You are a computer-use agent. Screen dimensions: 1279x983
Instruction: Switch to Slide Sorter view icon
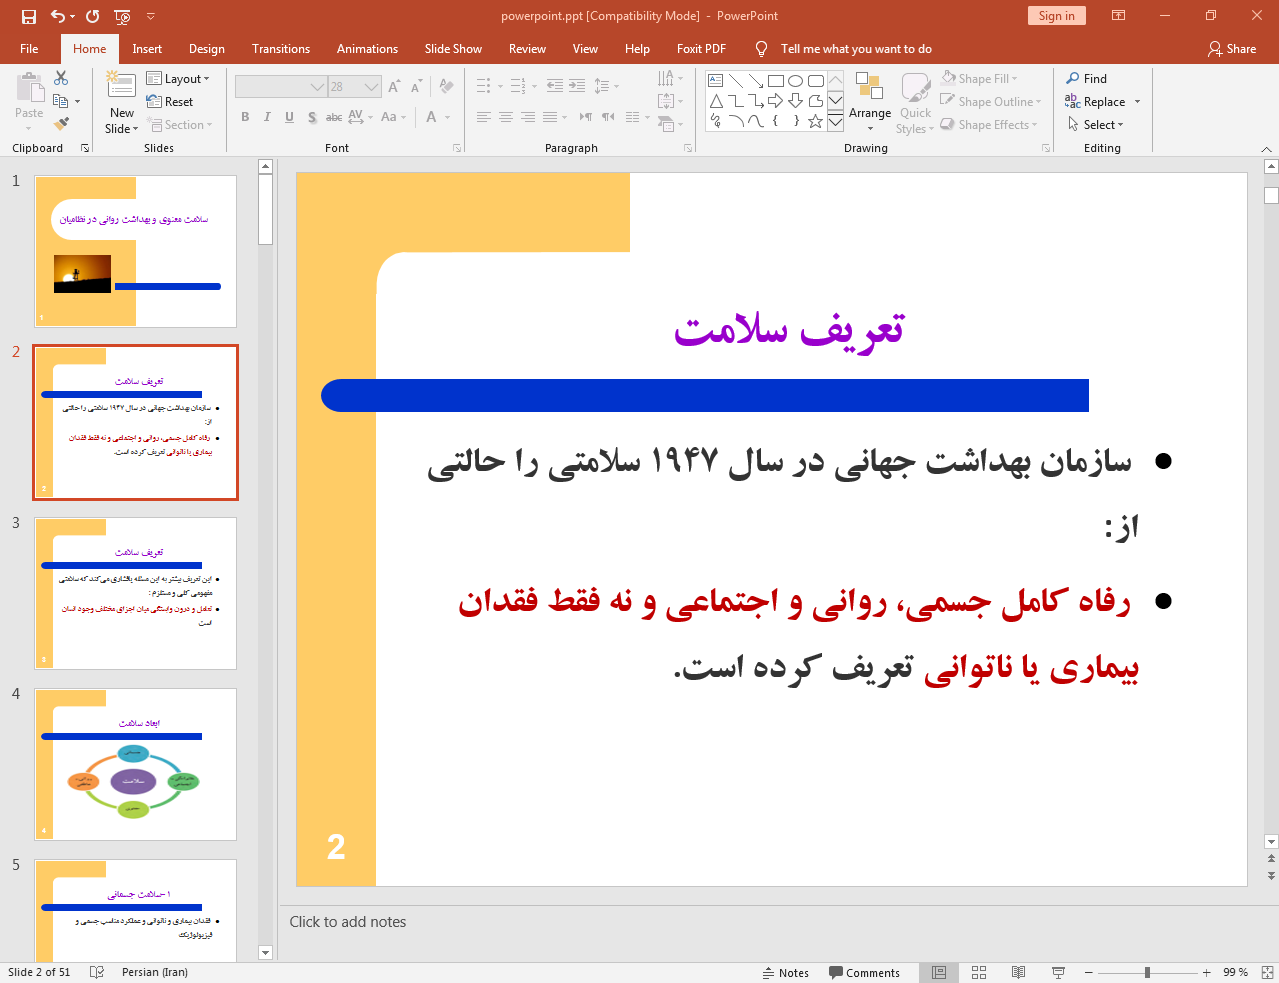[979, 972]
